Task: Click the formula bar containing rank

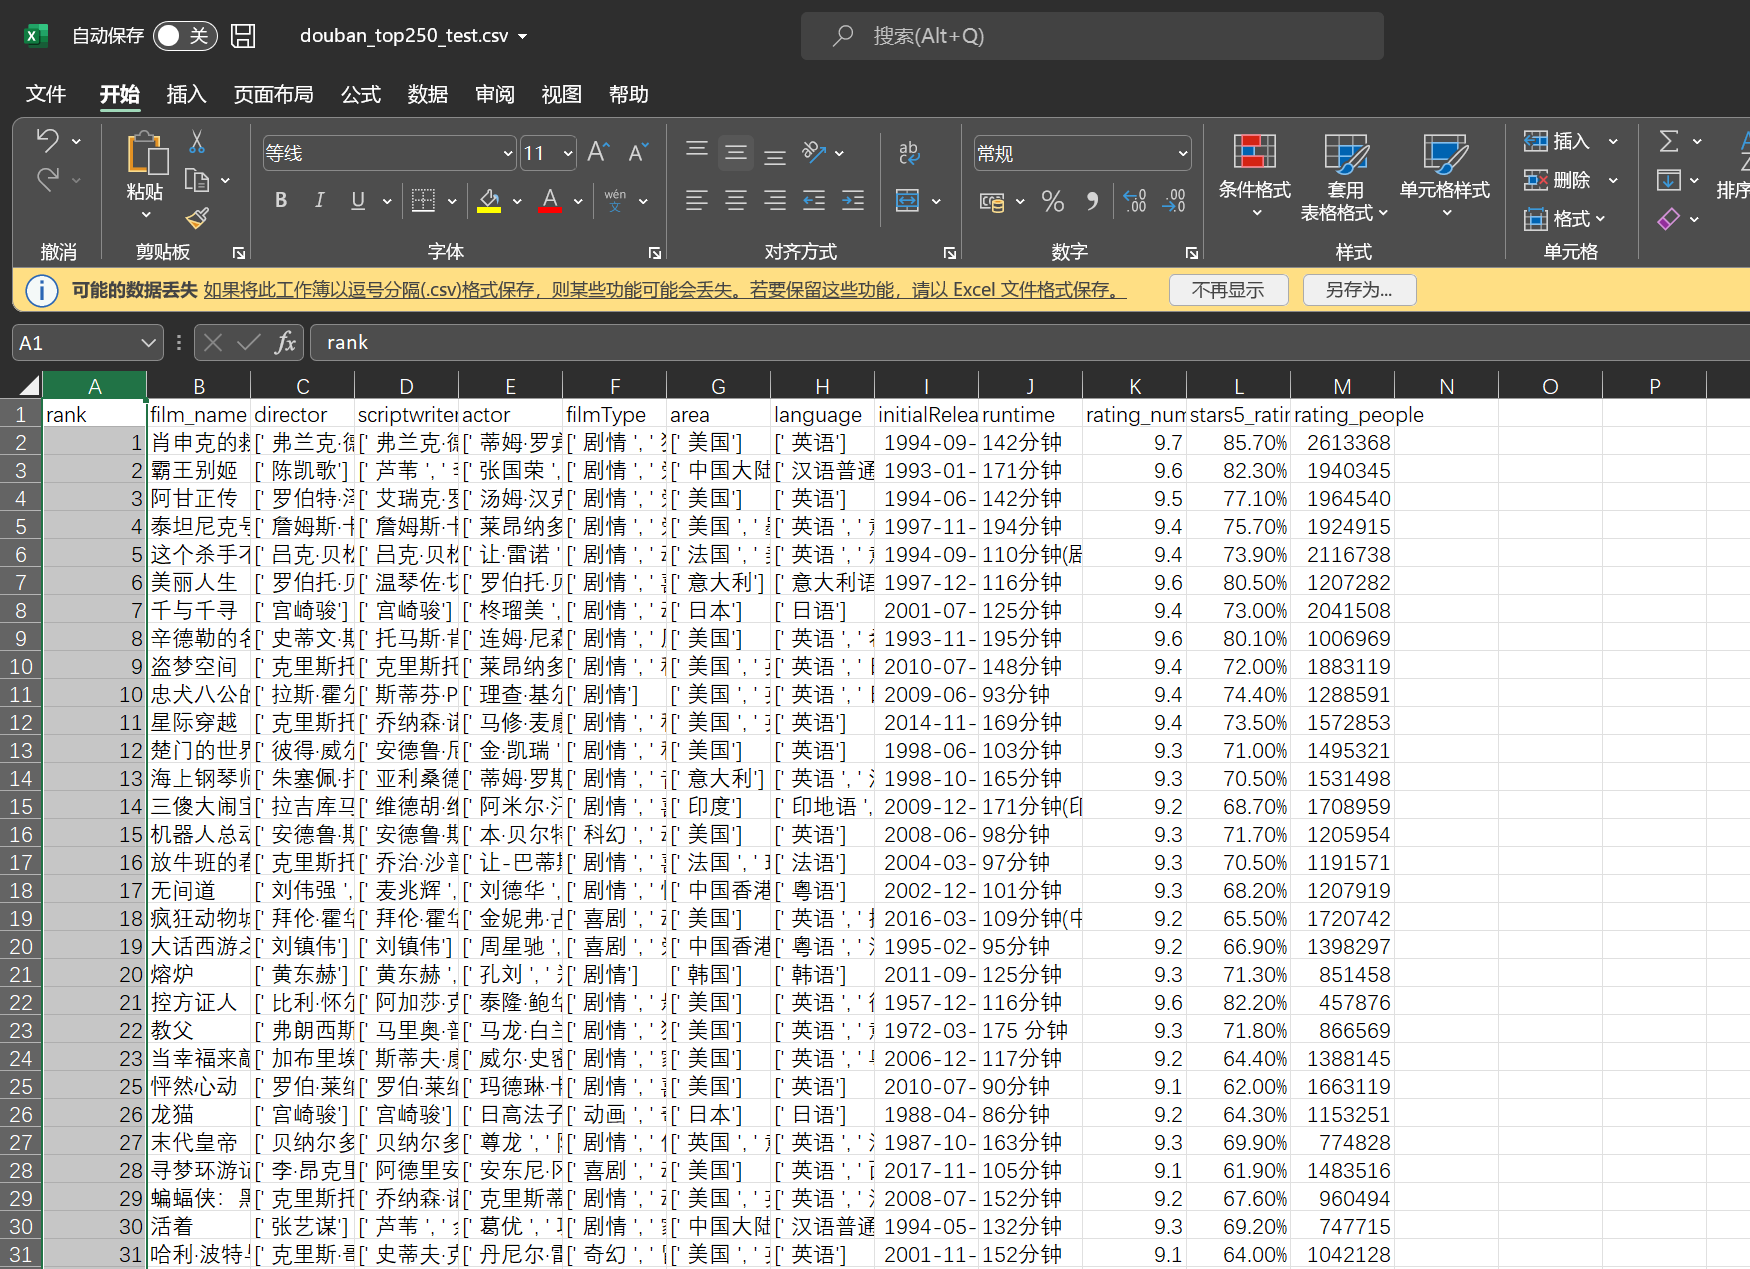Action: coord(1030,343)
